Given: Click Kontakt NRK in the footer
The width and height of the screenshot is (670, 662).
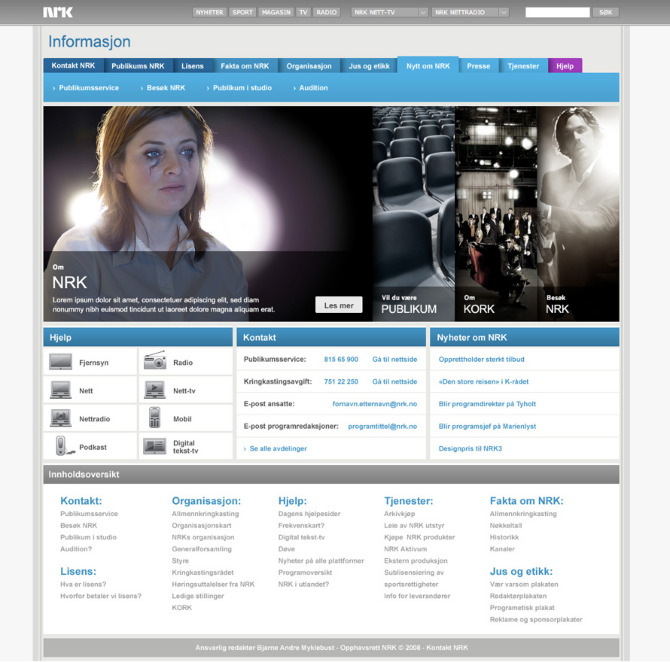Looking at the screenshot, I should coord(447,647).
